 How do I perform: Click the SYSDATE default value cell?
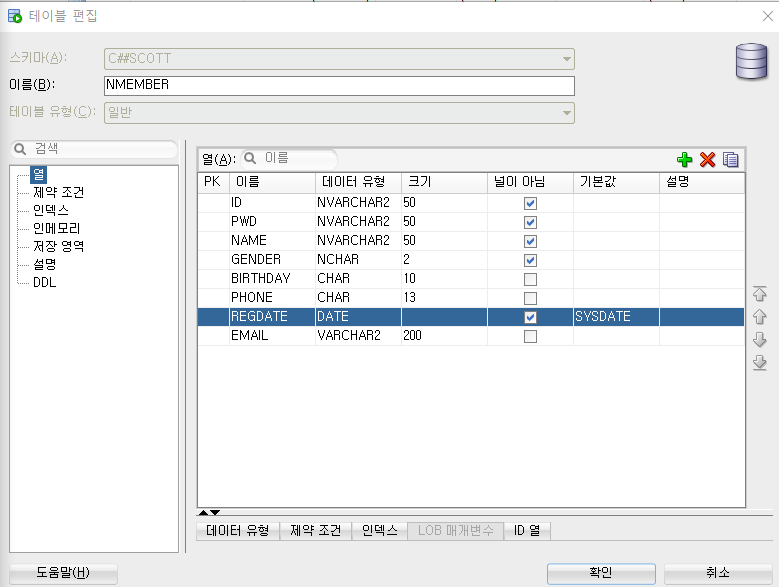pyautogui.click(x=616, y=317)
